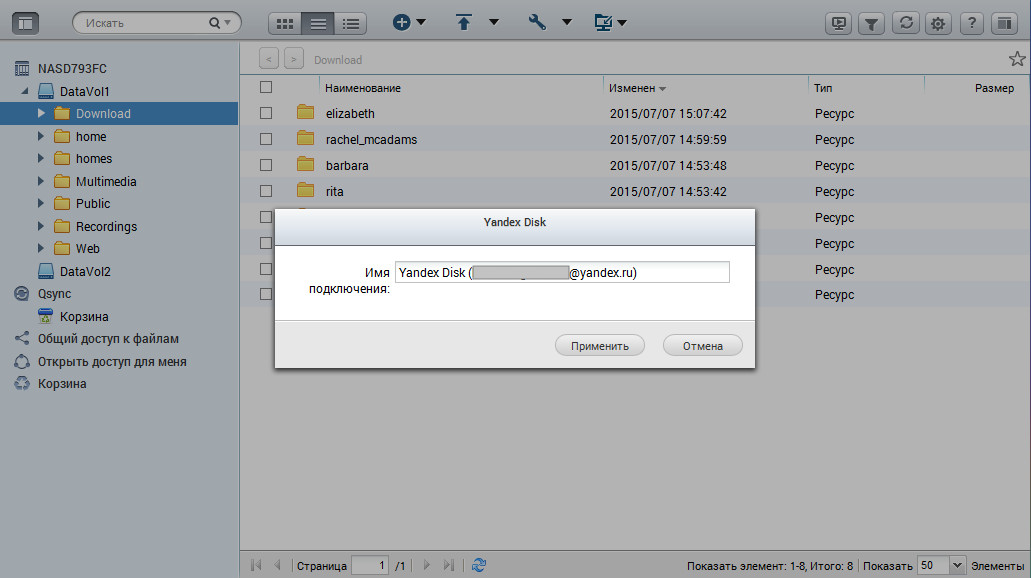Image resolution: width=1031 pixels, height=578 pixels.
Task: Check the barbara folder checkbox
Action: click(x=266, y=165)
